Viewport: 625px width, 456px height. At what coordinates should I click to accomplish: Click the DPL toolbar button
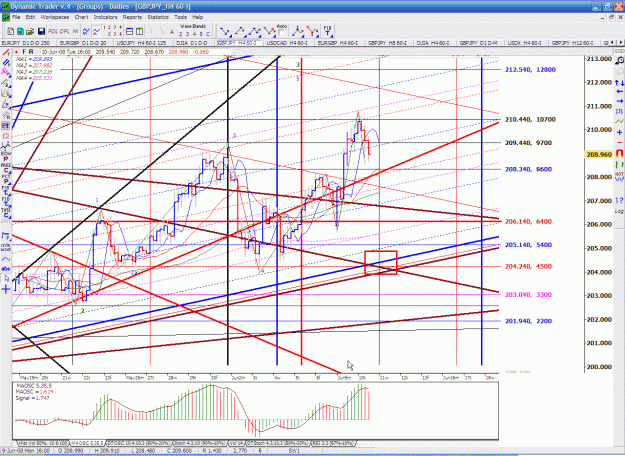65,31
